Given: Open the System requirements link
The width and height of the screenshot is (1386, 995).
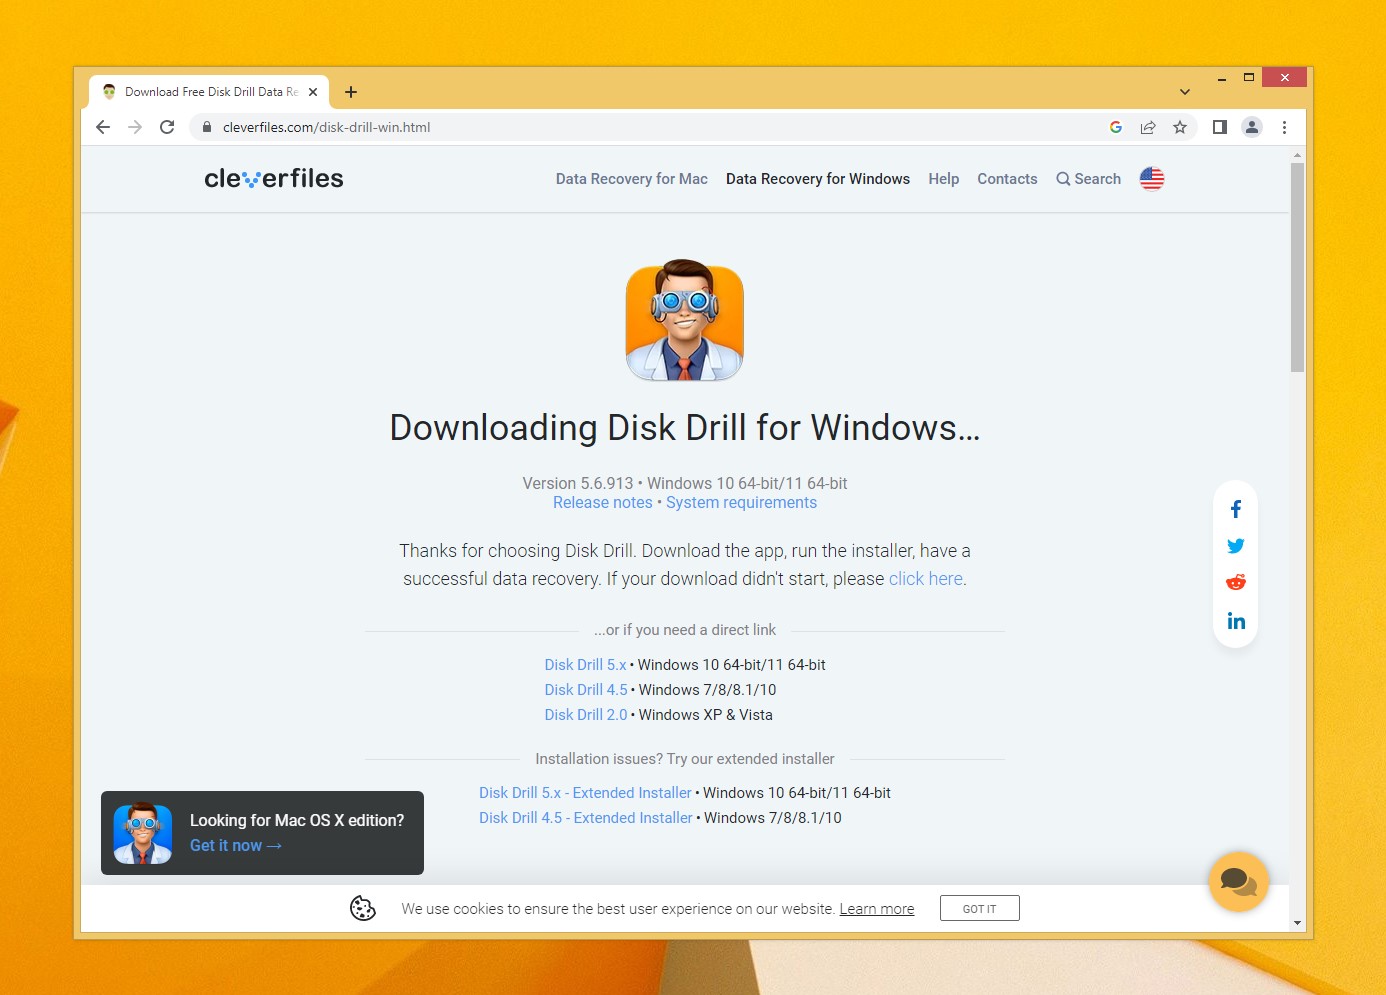Looking at the screenshot, I should [x=742, y=503].
